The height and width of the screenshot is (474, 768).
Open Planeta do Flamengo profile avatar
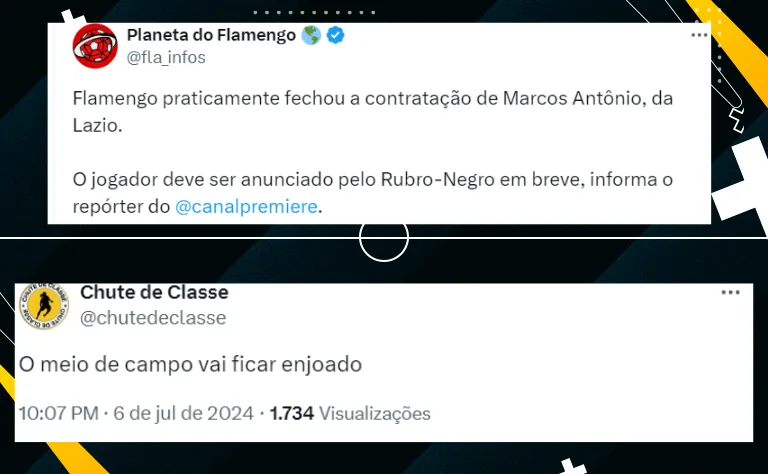coord(95,46)
